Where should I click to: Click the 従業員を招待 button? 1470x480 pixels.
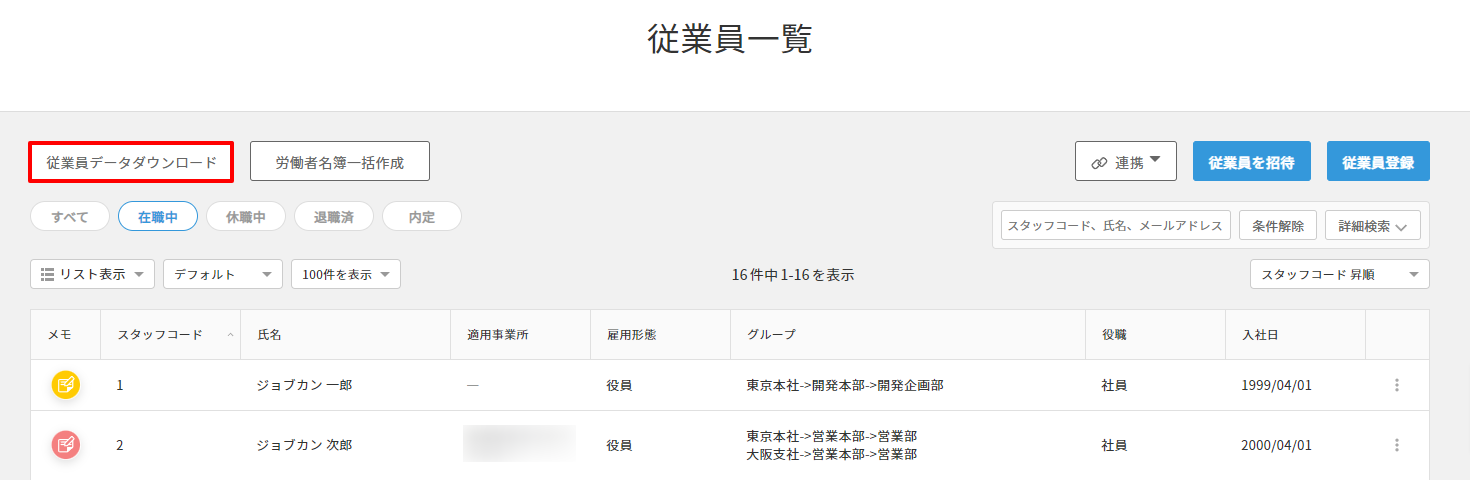tap(1251, 162)
